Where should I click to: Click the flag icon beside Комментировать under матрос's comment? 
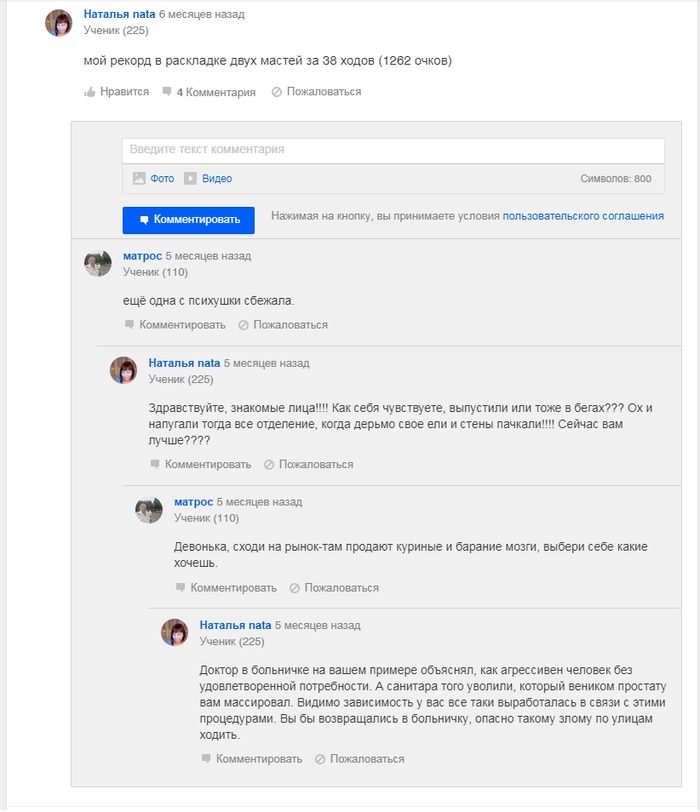(x=129, y=324)
